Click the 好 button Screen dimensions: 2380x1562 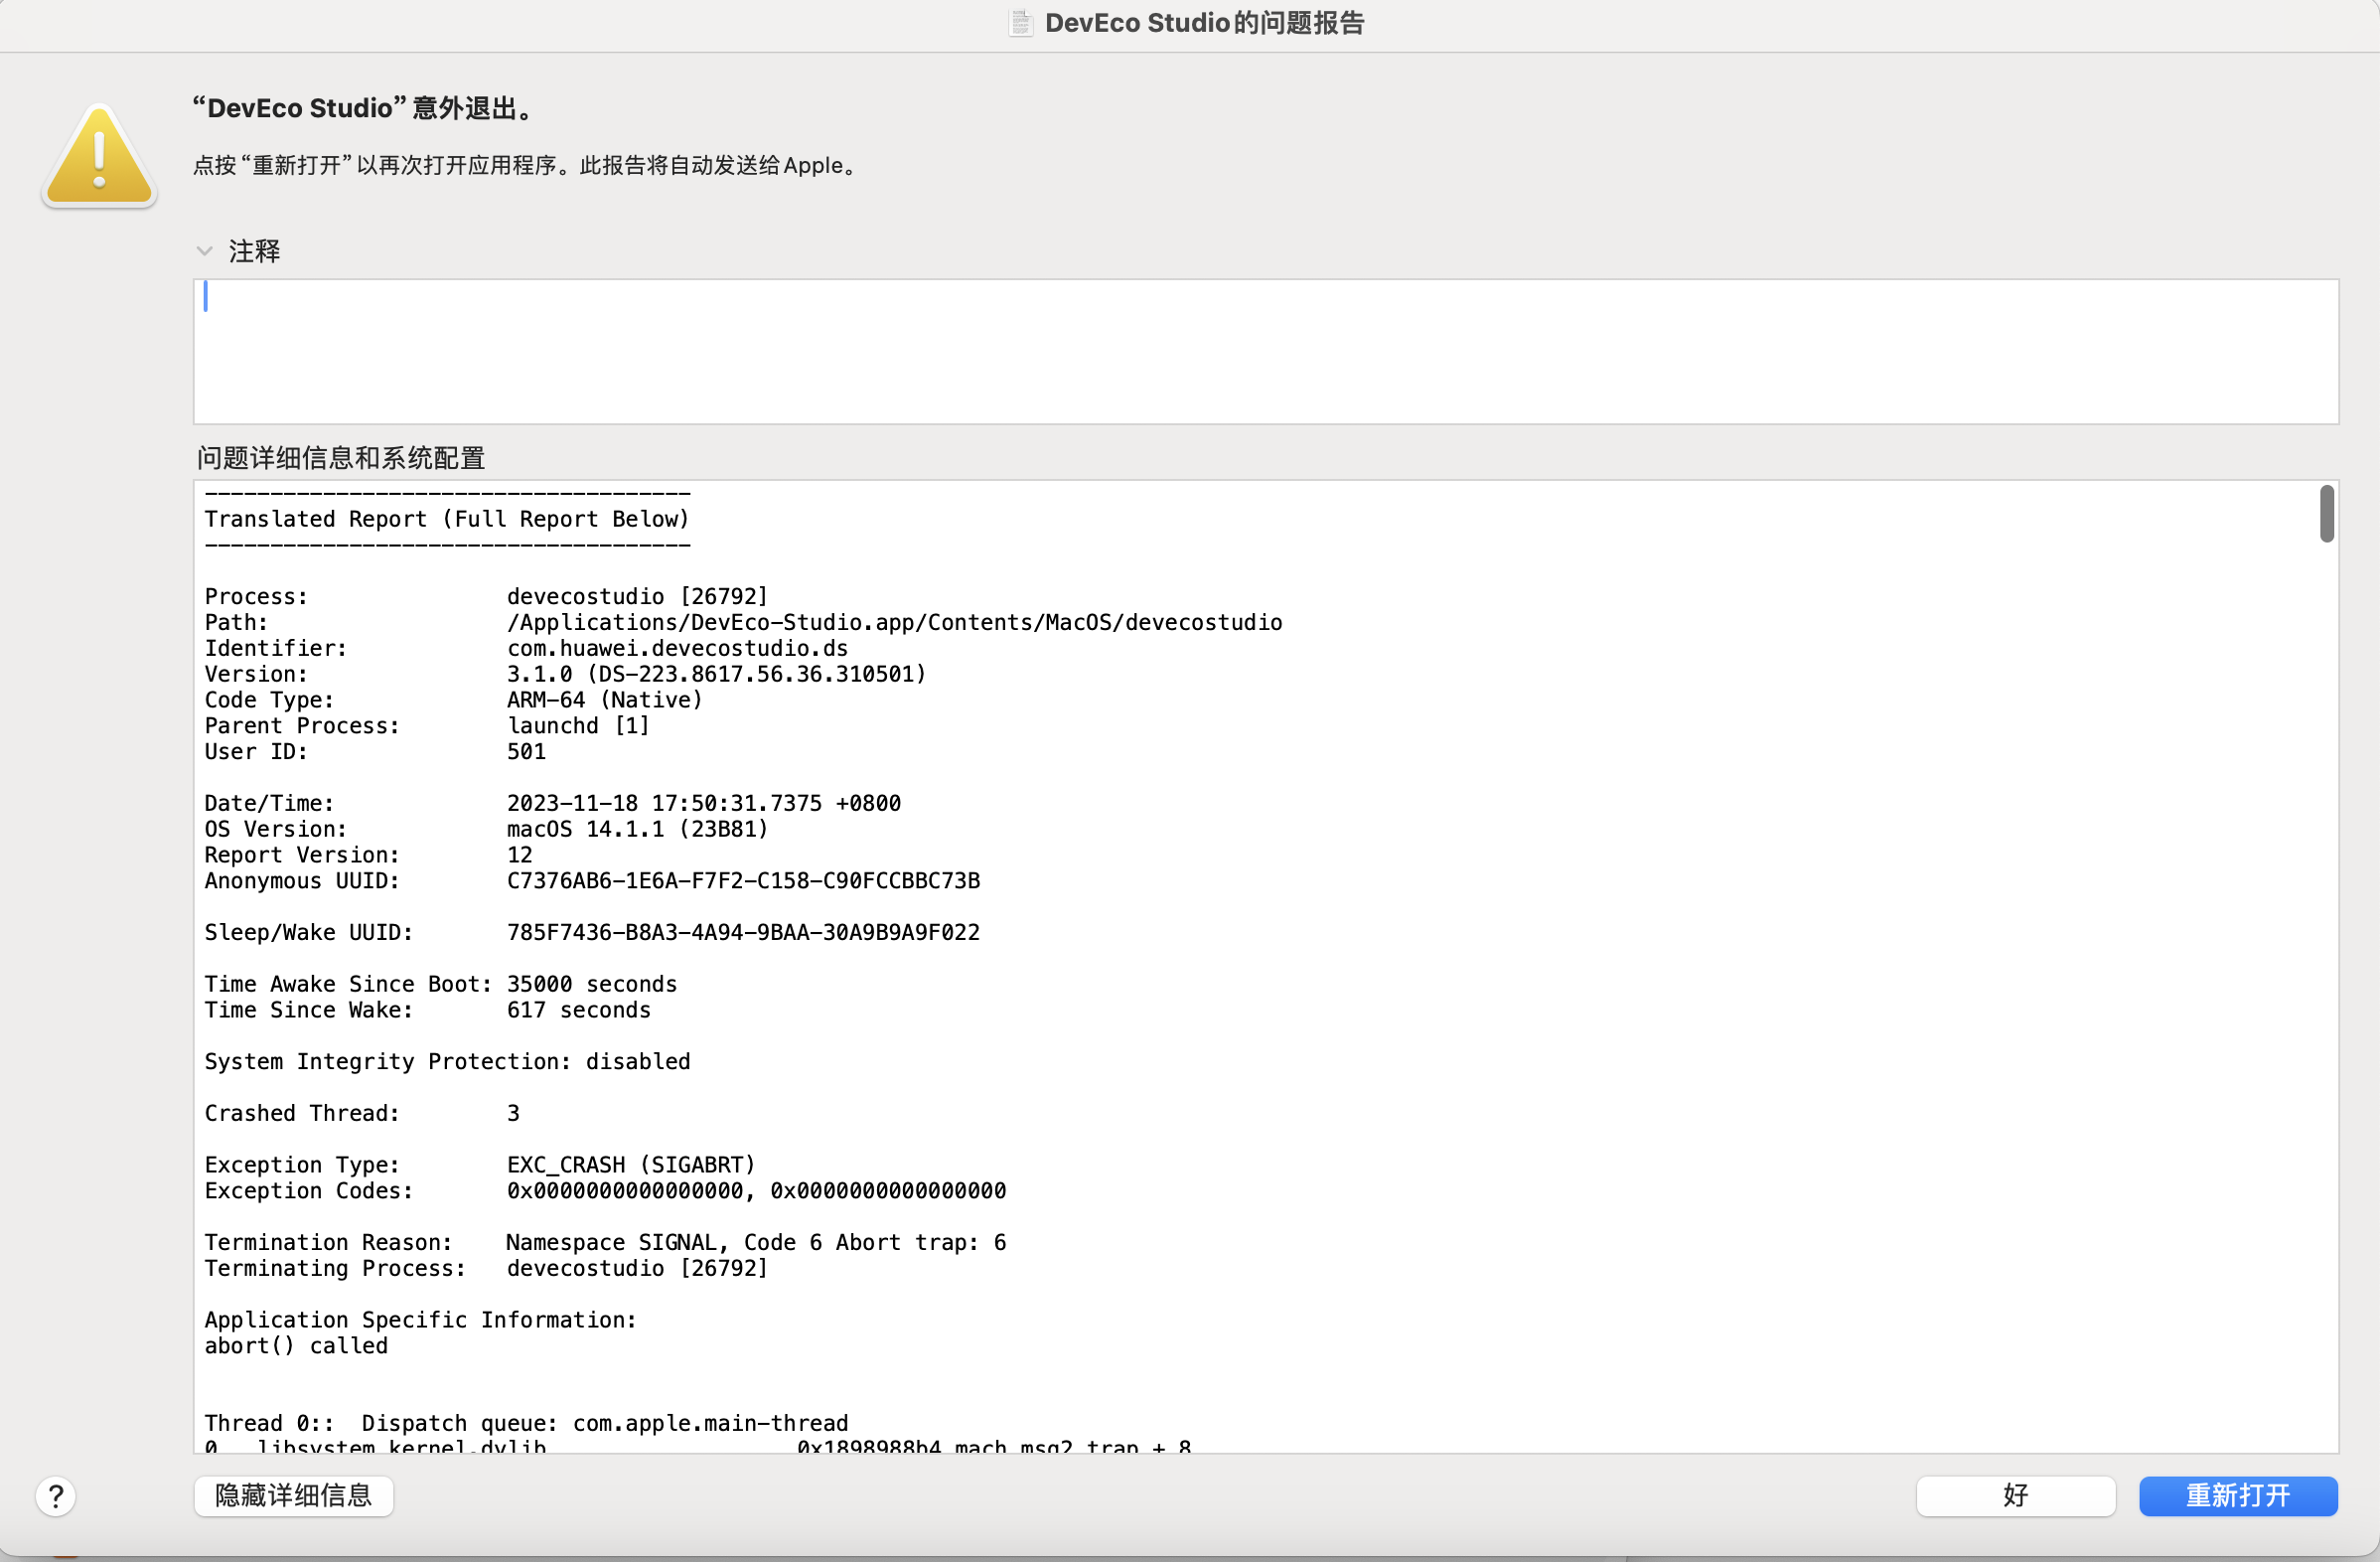pyautogui.click(x=2015, y=1495)
